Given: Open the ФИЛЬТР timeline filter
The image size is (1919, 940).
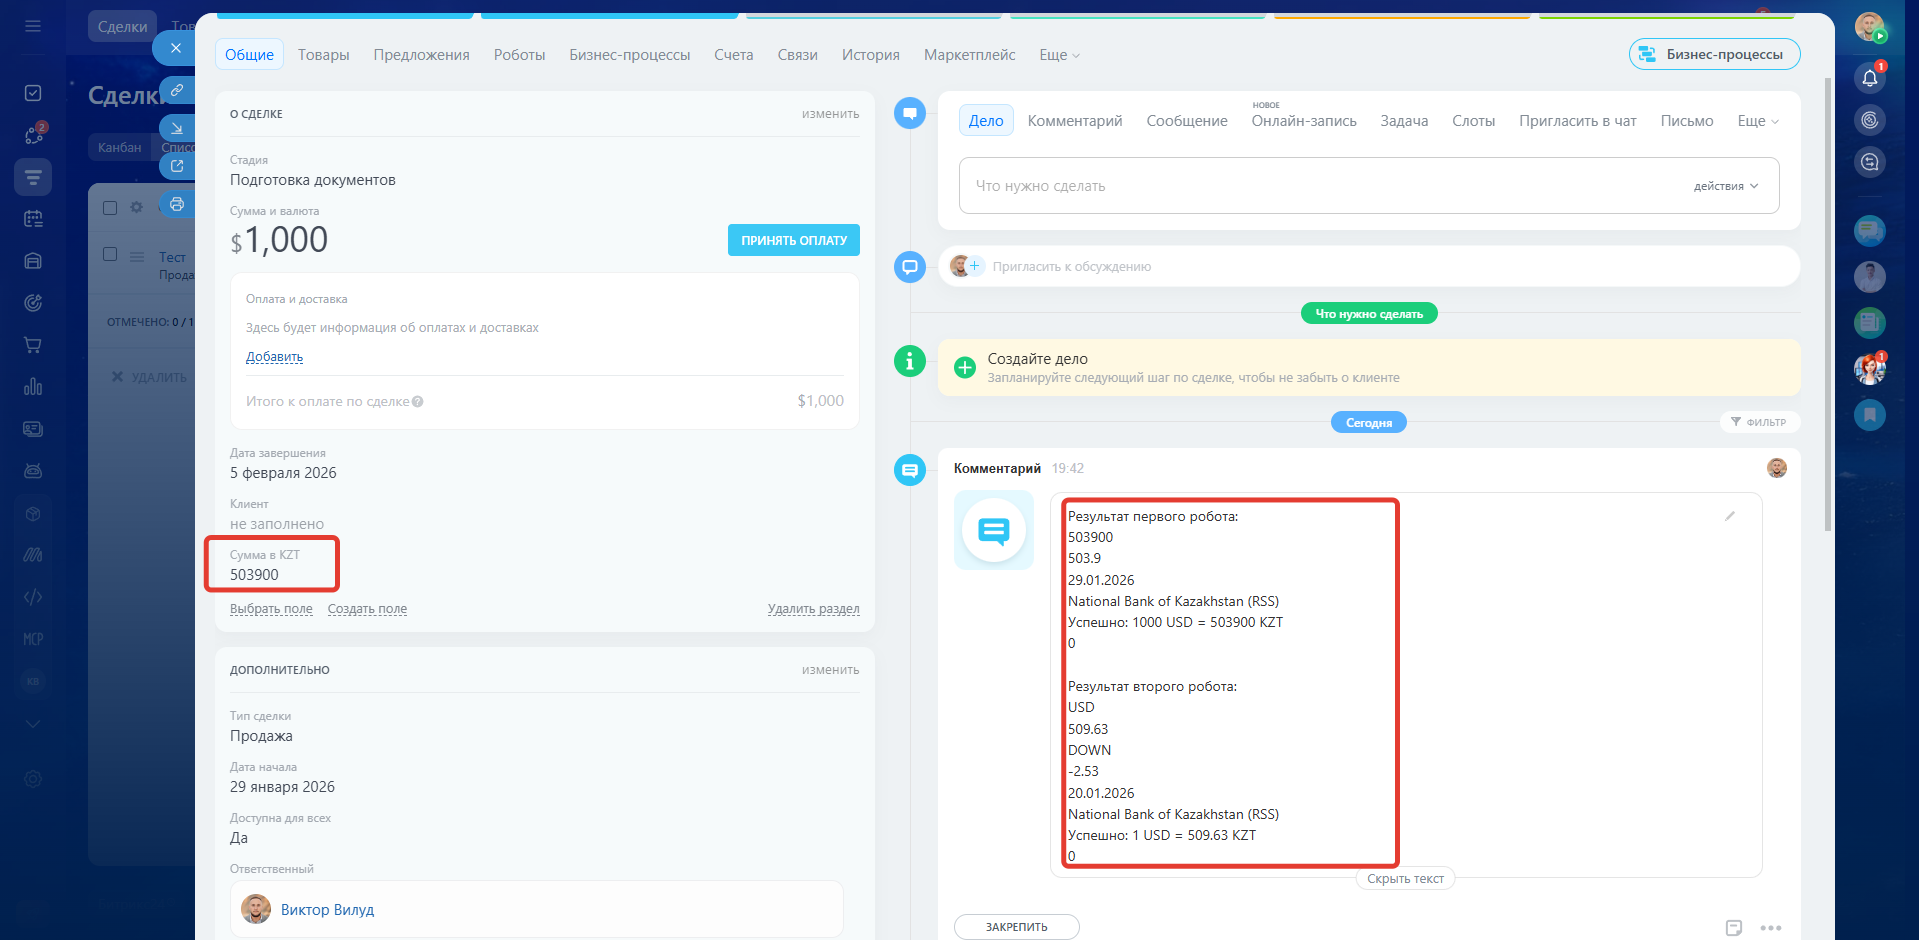Looking at the screenshot, I should [1759, 422].
